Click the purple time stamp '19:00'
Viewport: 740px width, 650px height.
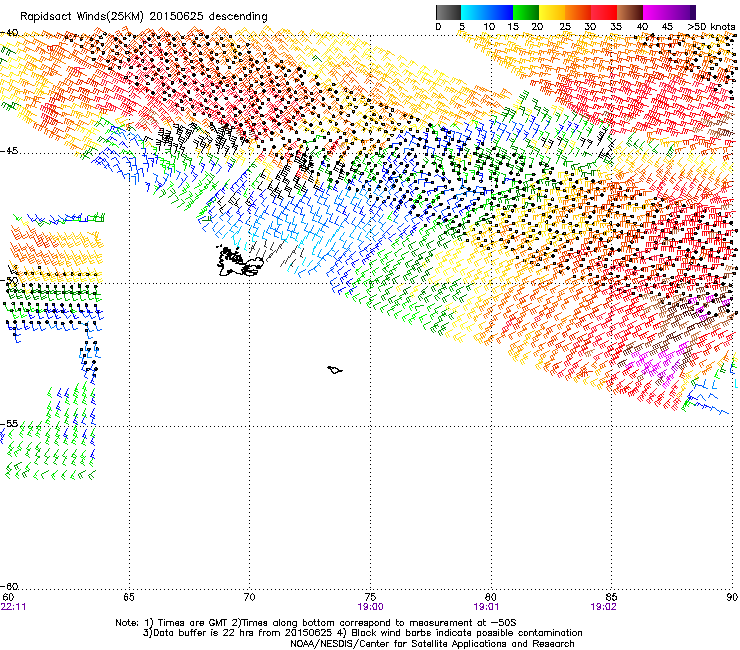click(370, 607)
